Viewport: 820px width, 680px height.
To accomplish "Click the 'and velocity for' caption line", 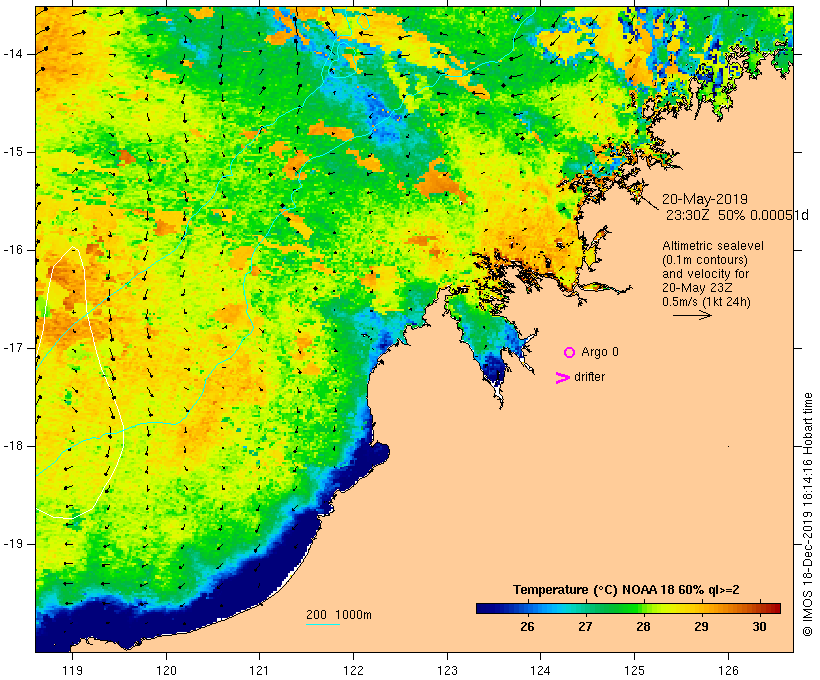I will click(705, 274).
